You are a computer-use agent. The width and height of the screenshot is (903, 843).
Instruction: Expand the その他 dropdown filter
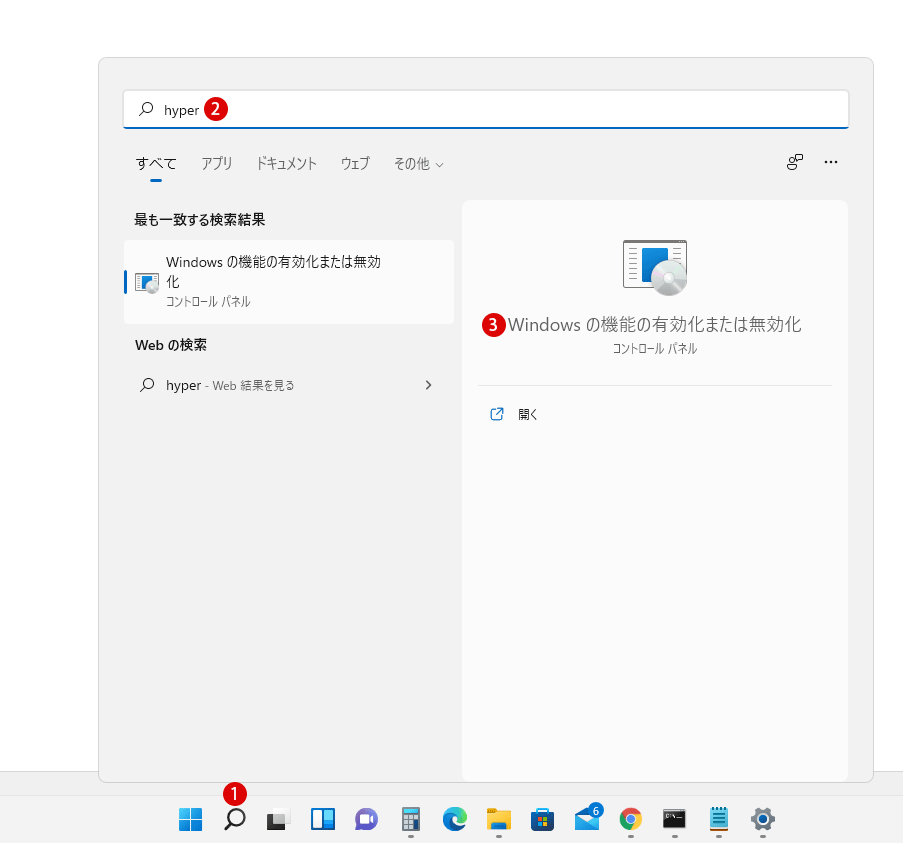pyautogui.click(x=419, y=164)
